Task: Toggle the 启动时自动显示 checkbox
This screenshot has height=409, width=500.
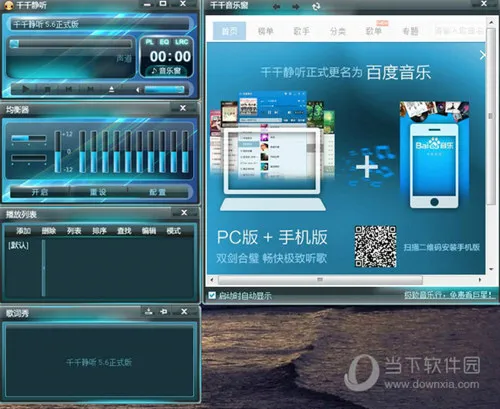Action: 212,295
